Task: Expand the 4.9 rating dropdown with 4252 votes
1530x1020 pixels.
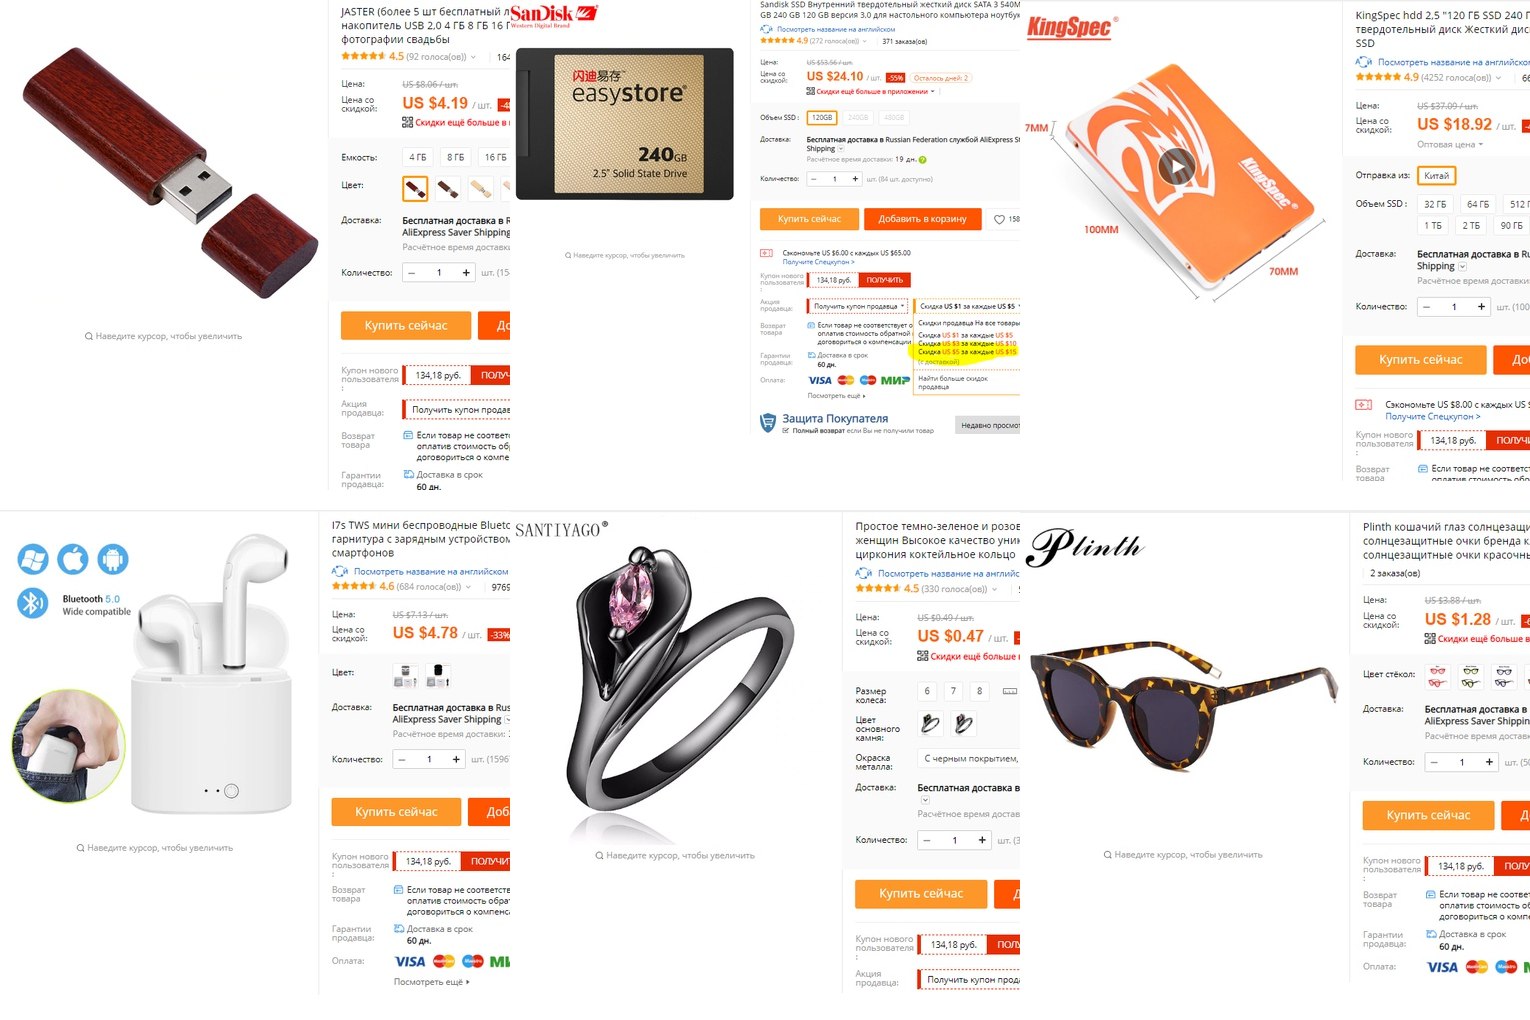Action: coord(1496,77)
